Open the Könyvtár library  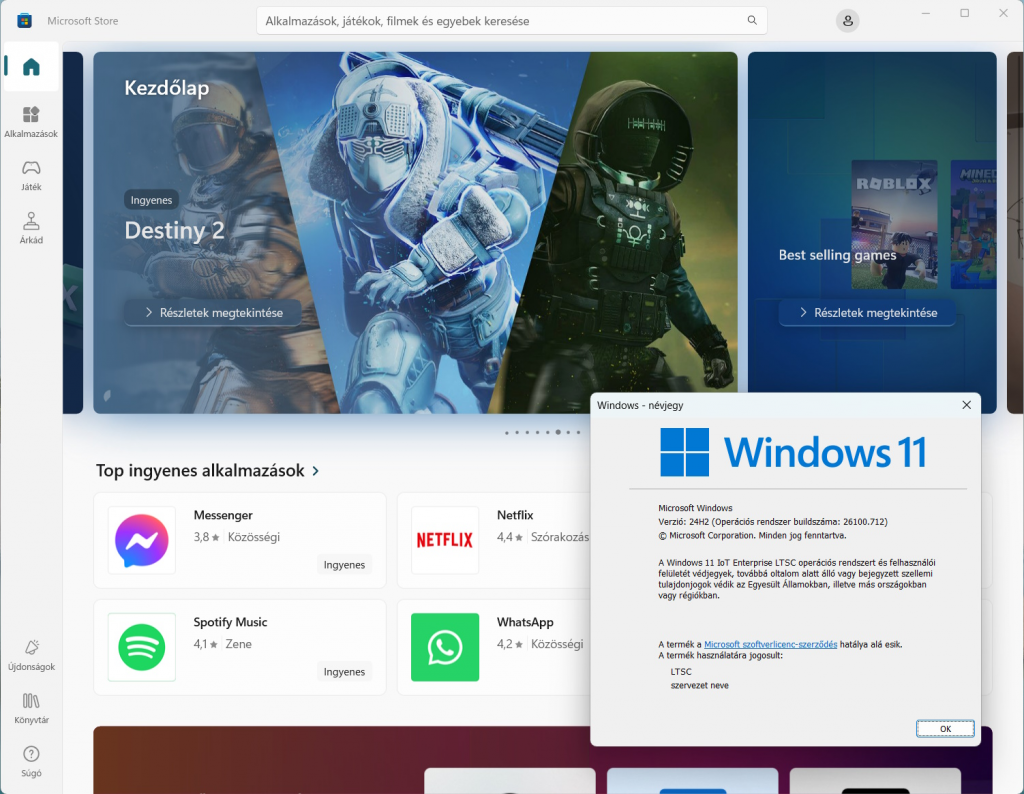[31, 707]
